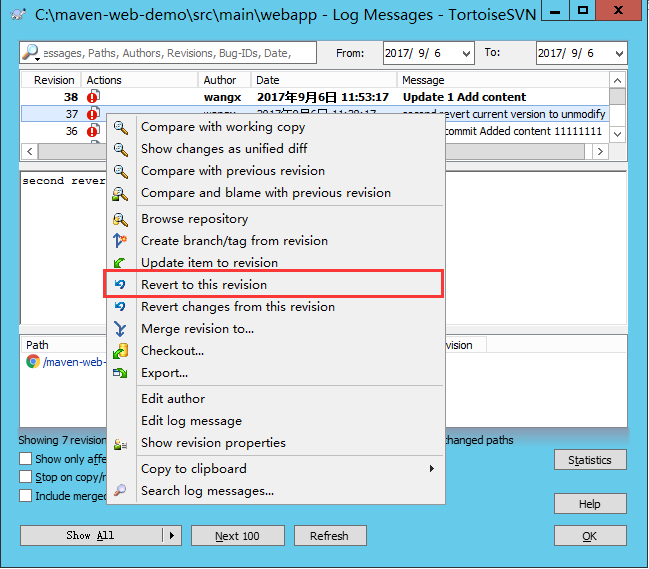Click the Show revision properties icon
This screenshot has width=649, height=569.
coord(120,444)
